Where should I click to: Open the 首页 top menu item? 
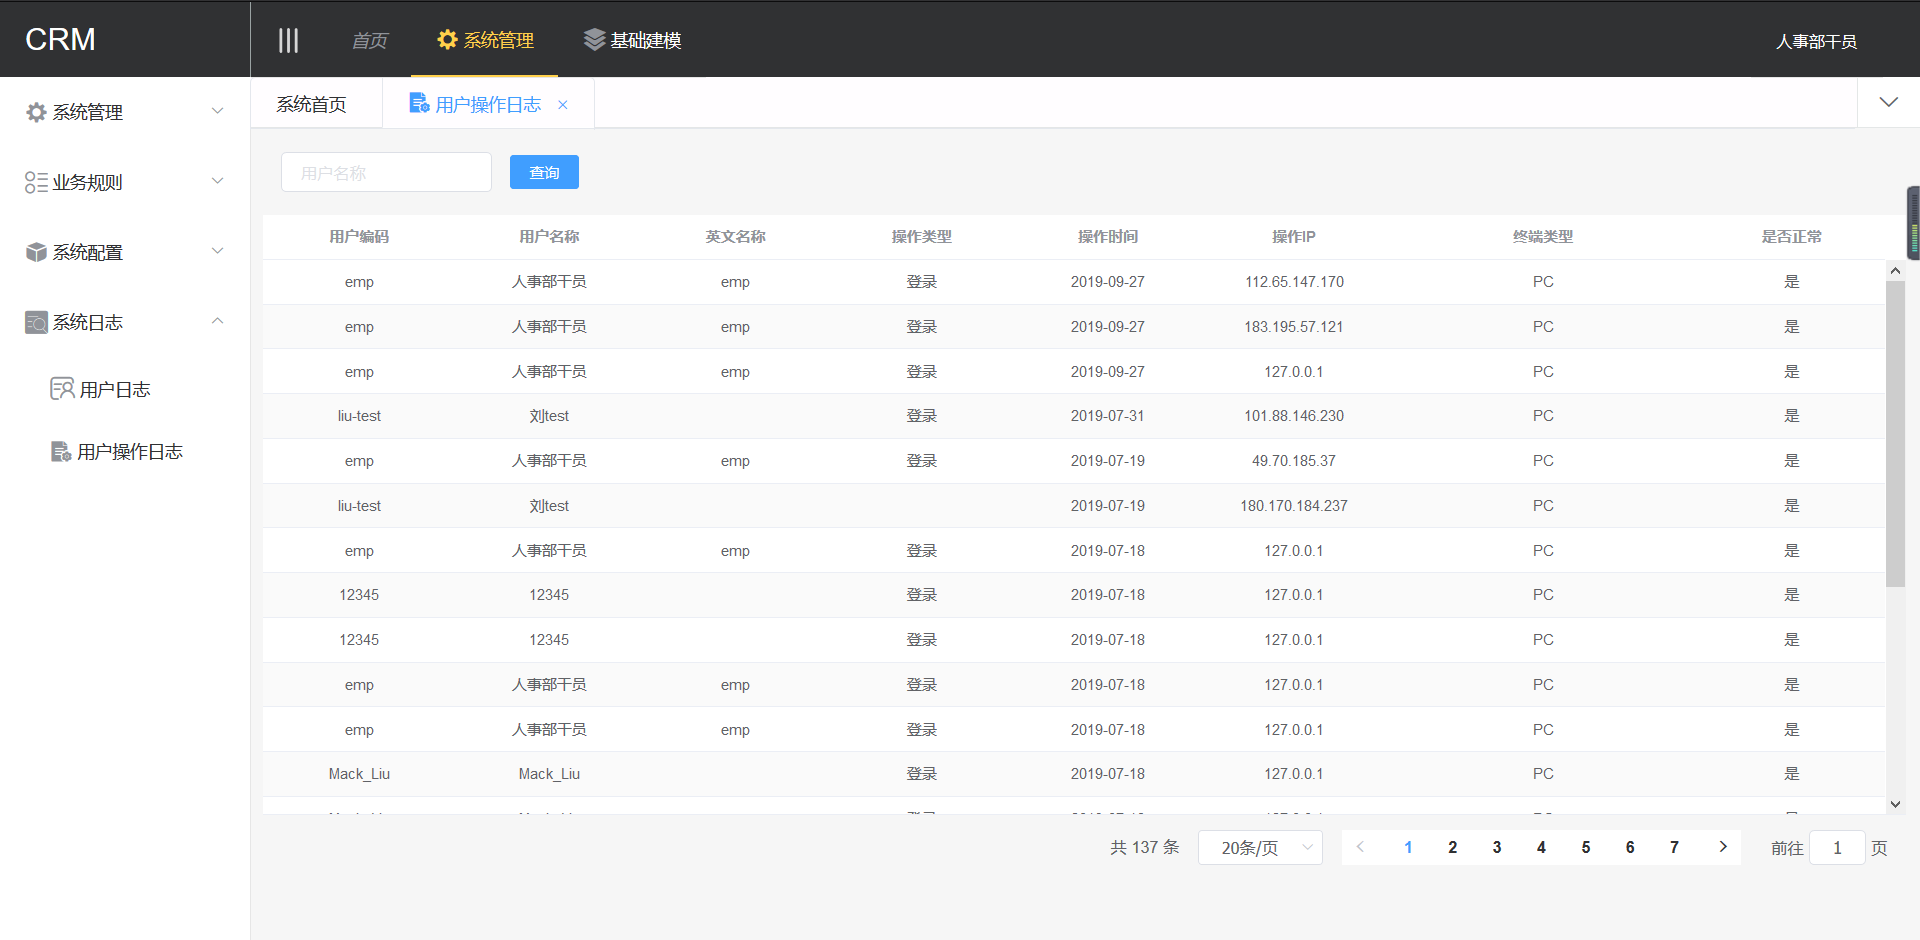369,41
